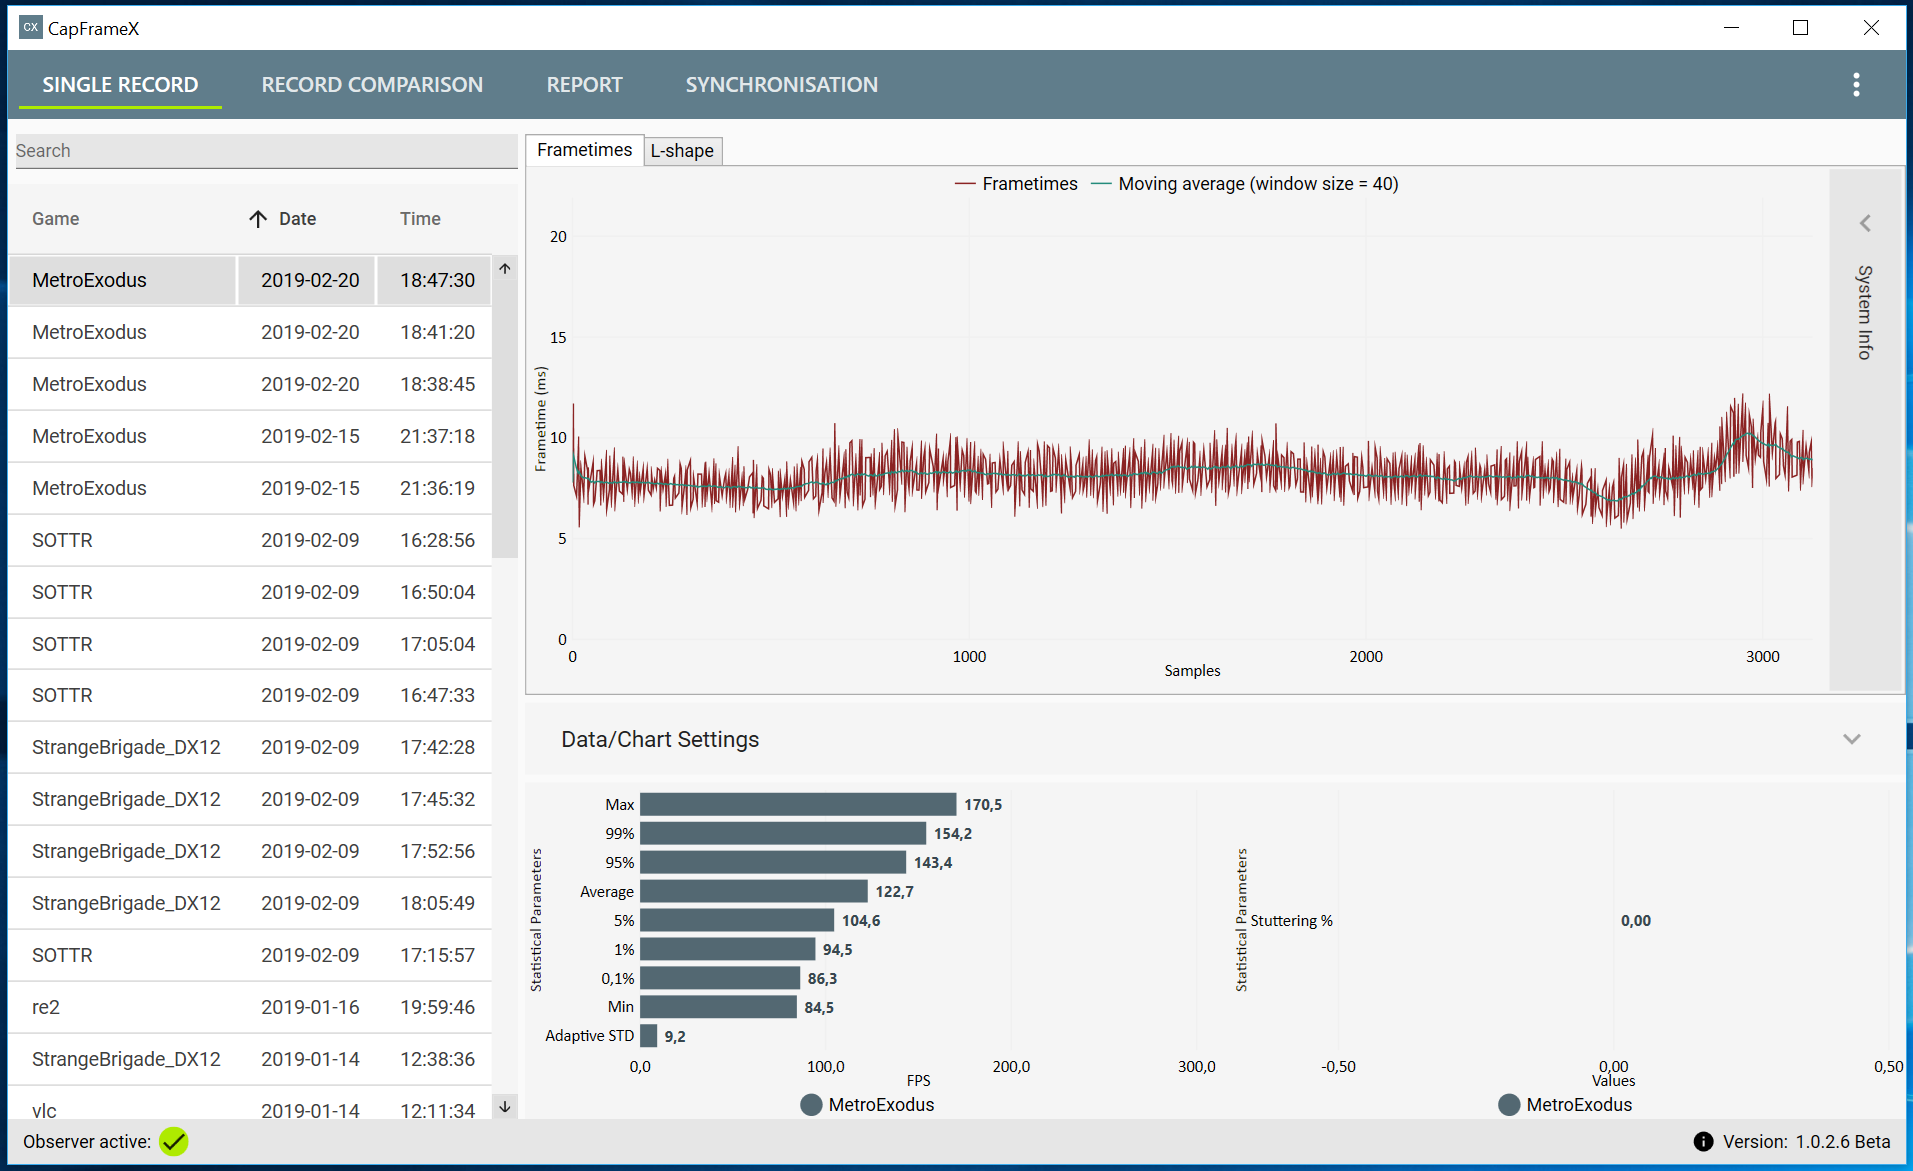Image resolution: width=1913 pixels, height=1171 pixels.
Task: Select SOTTR record from 16:47:33
Action: 250,695
